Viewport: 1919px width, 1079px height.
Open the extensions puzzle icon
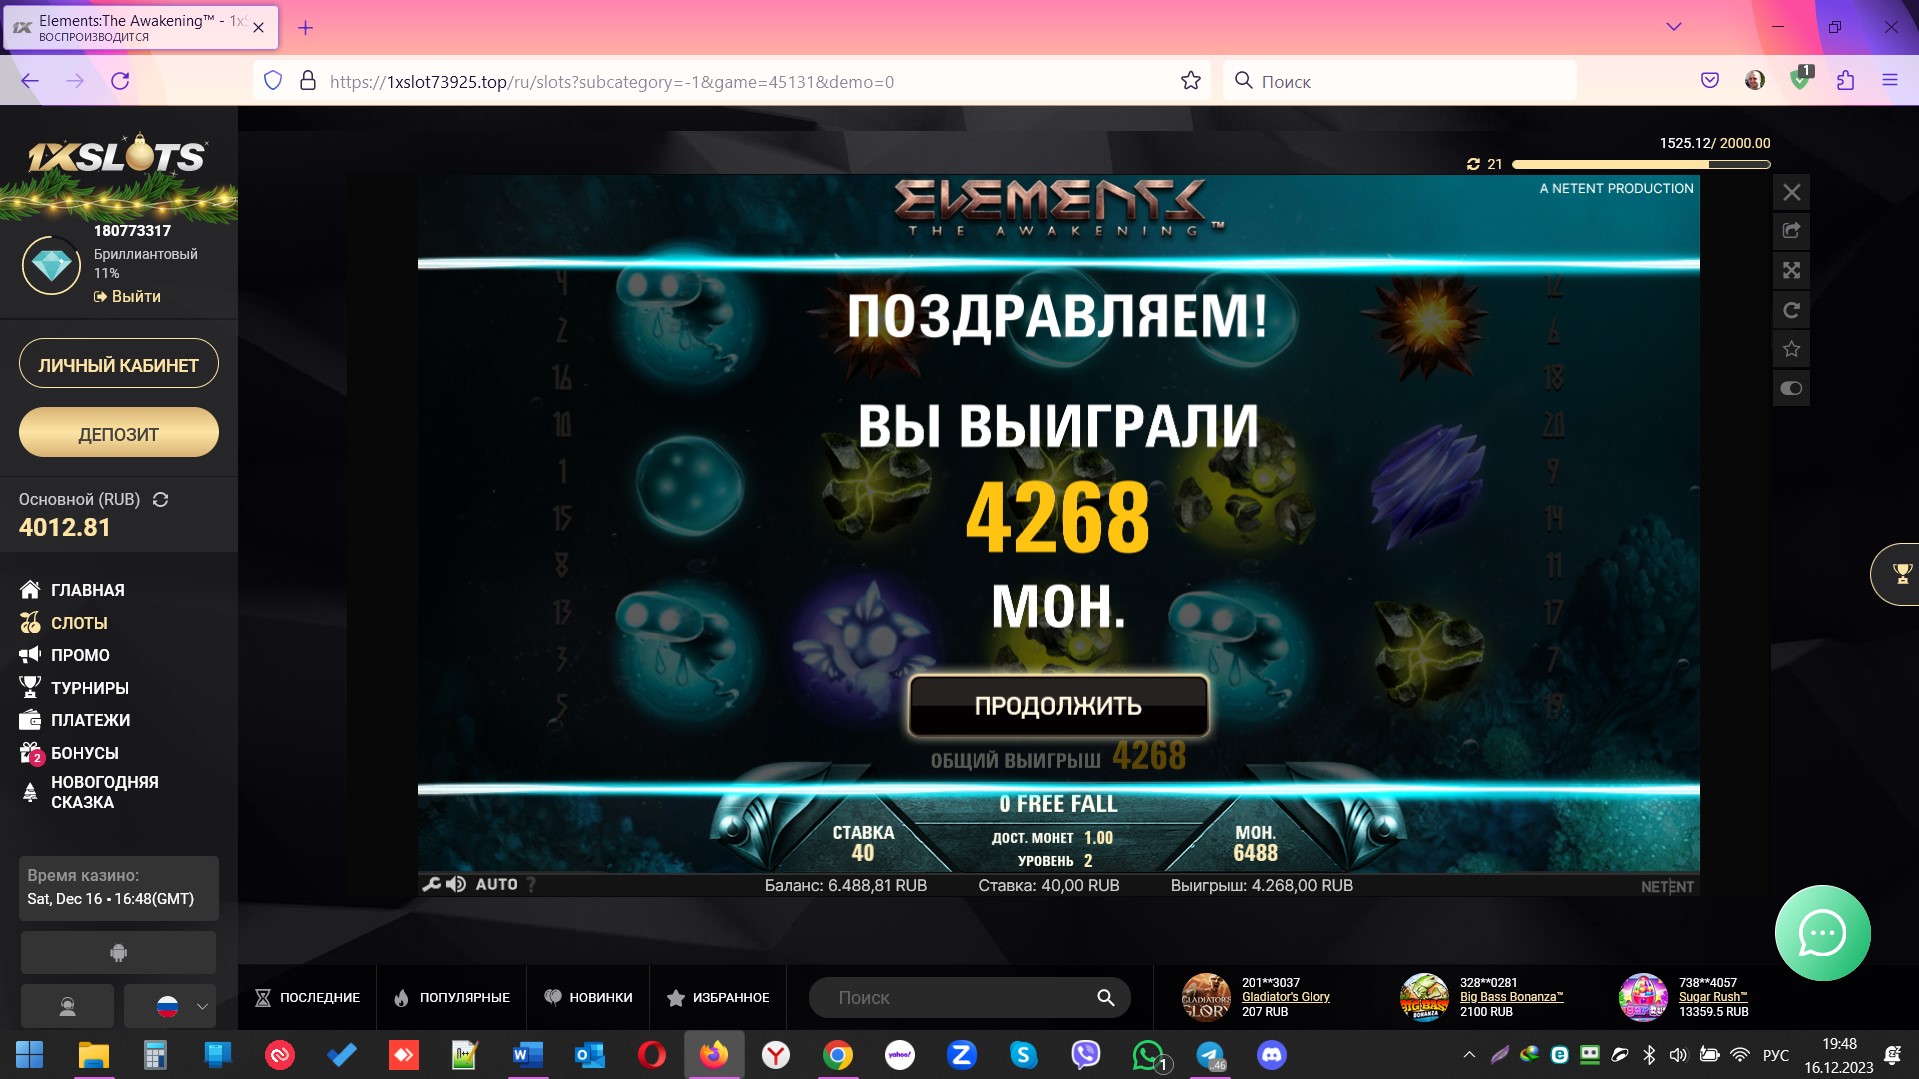tap(1845, 81)
